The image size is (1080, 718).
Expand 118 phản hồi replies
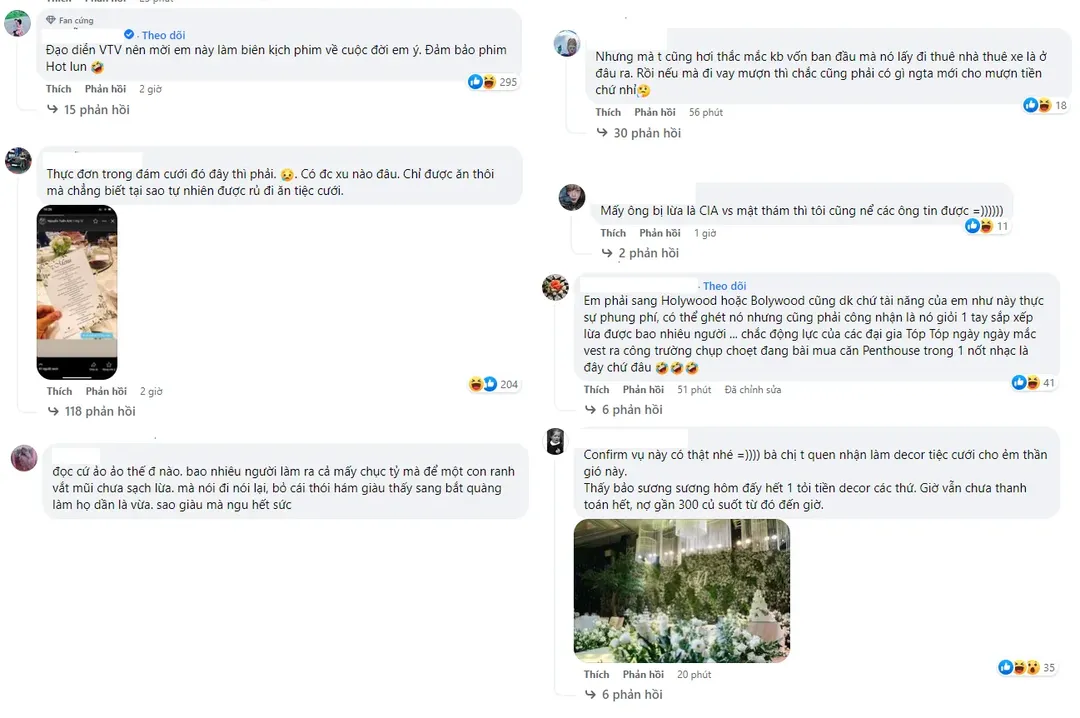point(100,412)
